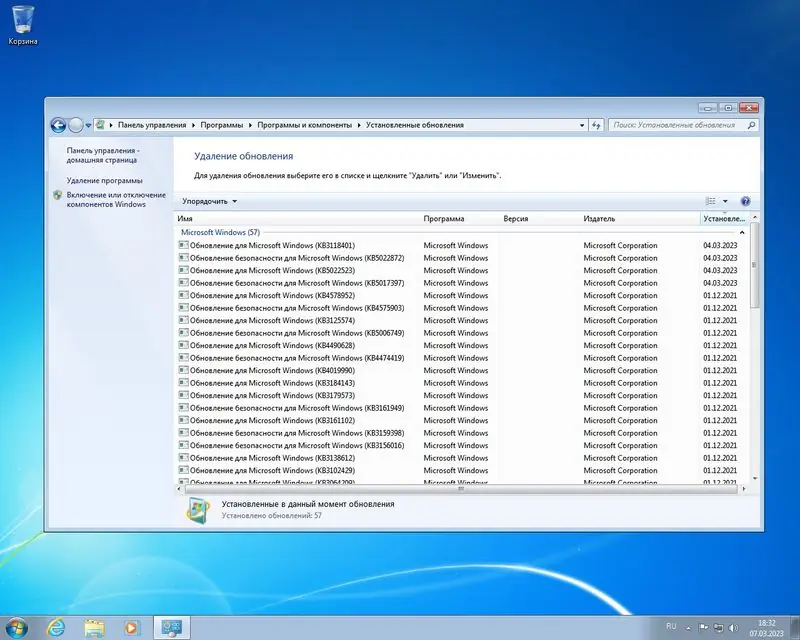Open the Упорядочить menu

[x=209, y=201]
